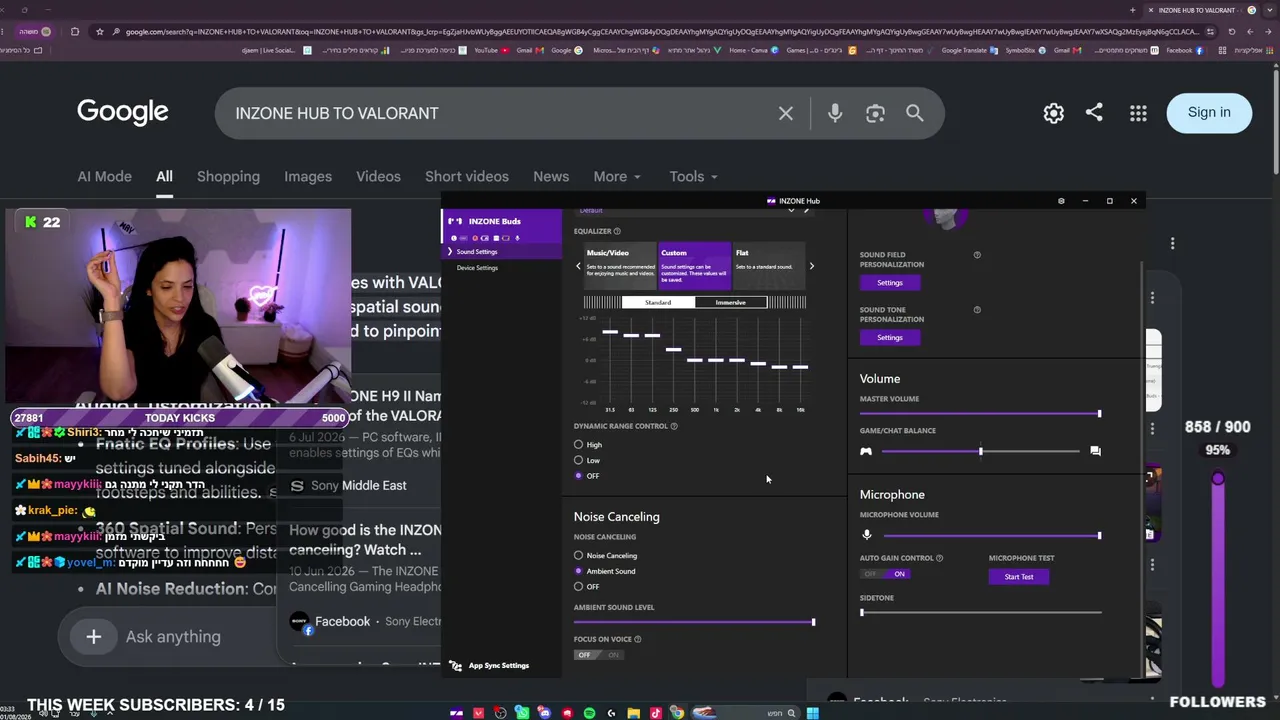The height and width of the screenshot is (720, 1280).
Task: Open File Explorer from the taskbar
Action: tap(633, 713)
